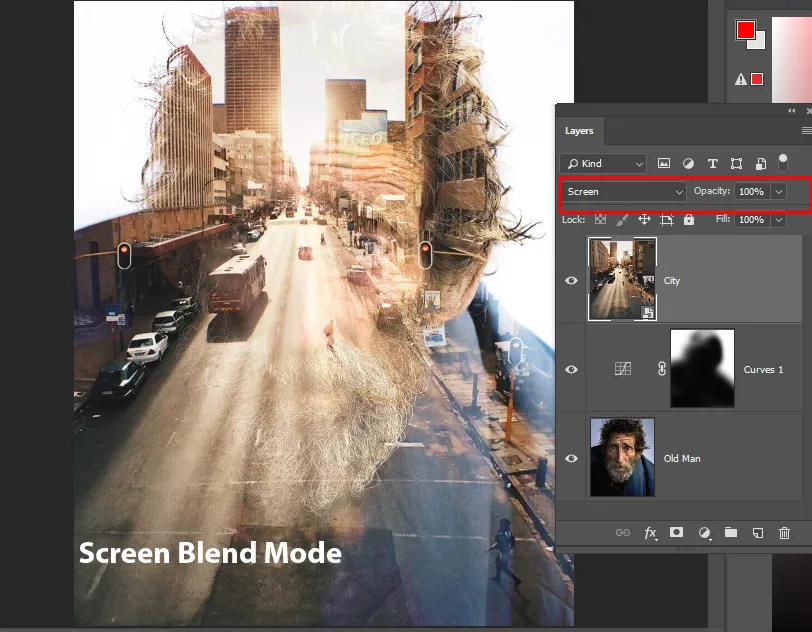Lock position move icon
The width and height of the screenshot is (812, 632).
tap(644, 220)
